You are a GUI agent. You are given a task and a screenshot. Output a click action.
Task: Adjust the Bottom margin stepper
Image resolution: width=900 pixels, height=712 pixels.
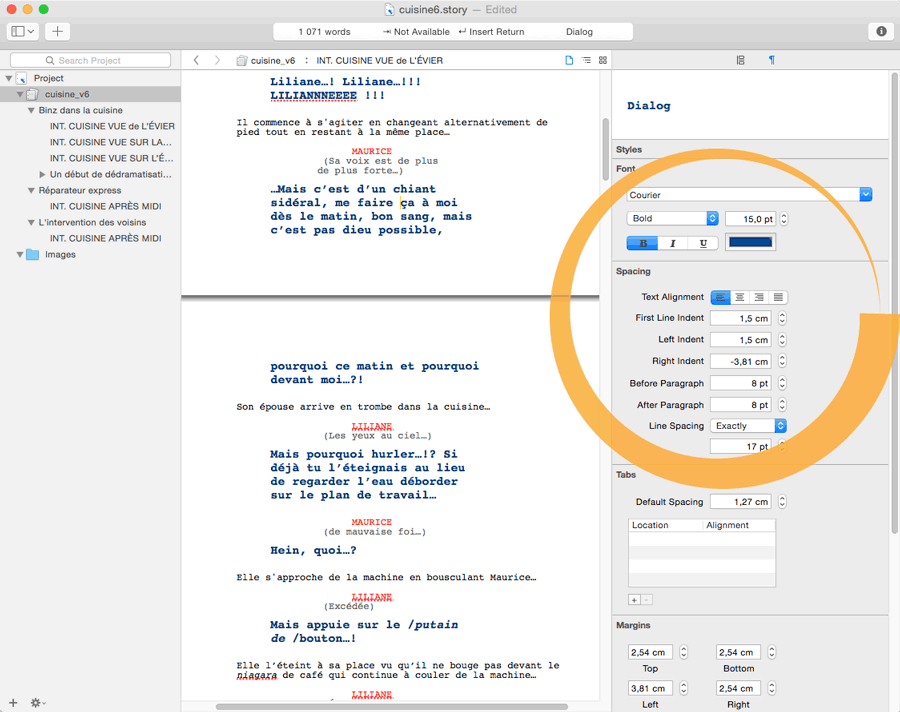(772, 652)
